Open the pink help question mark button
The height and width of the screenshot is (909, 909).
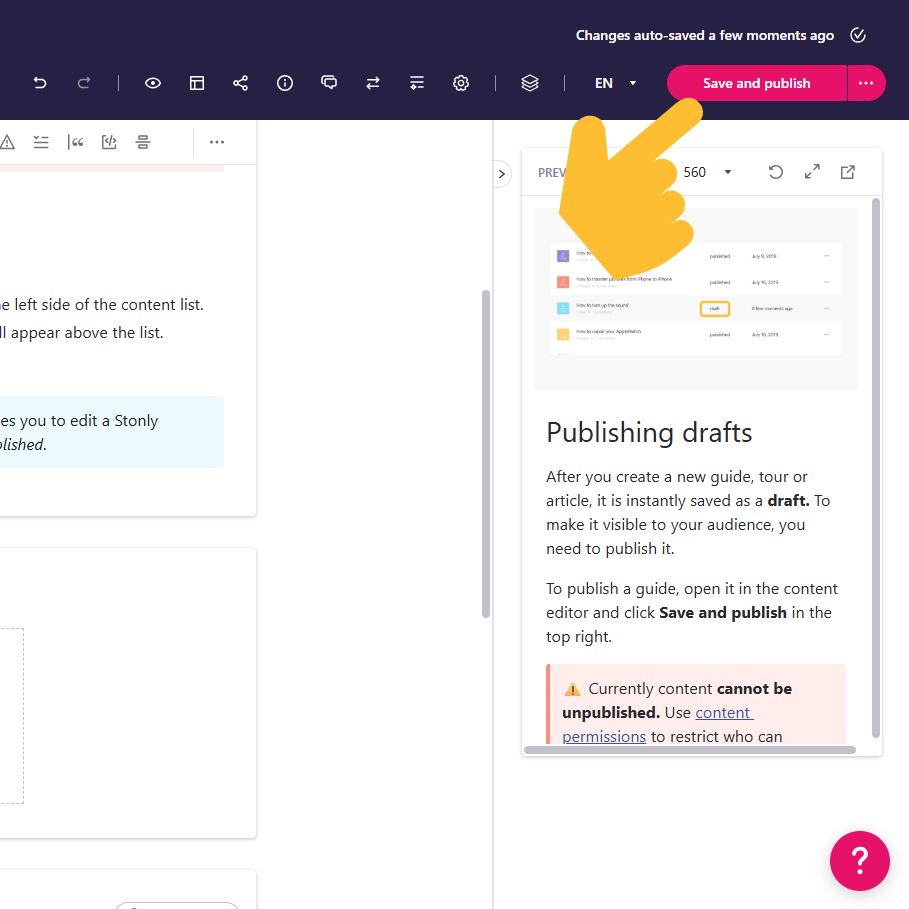pyautogui.click(x=860, y=861)
